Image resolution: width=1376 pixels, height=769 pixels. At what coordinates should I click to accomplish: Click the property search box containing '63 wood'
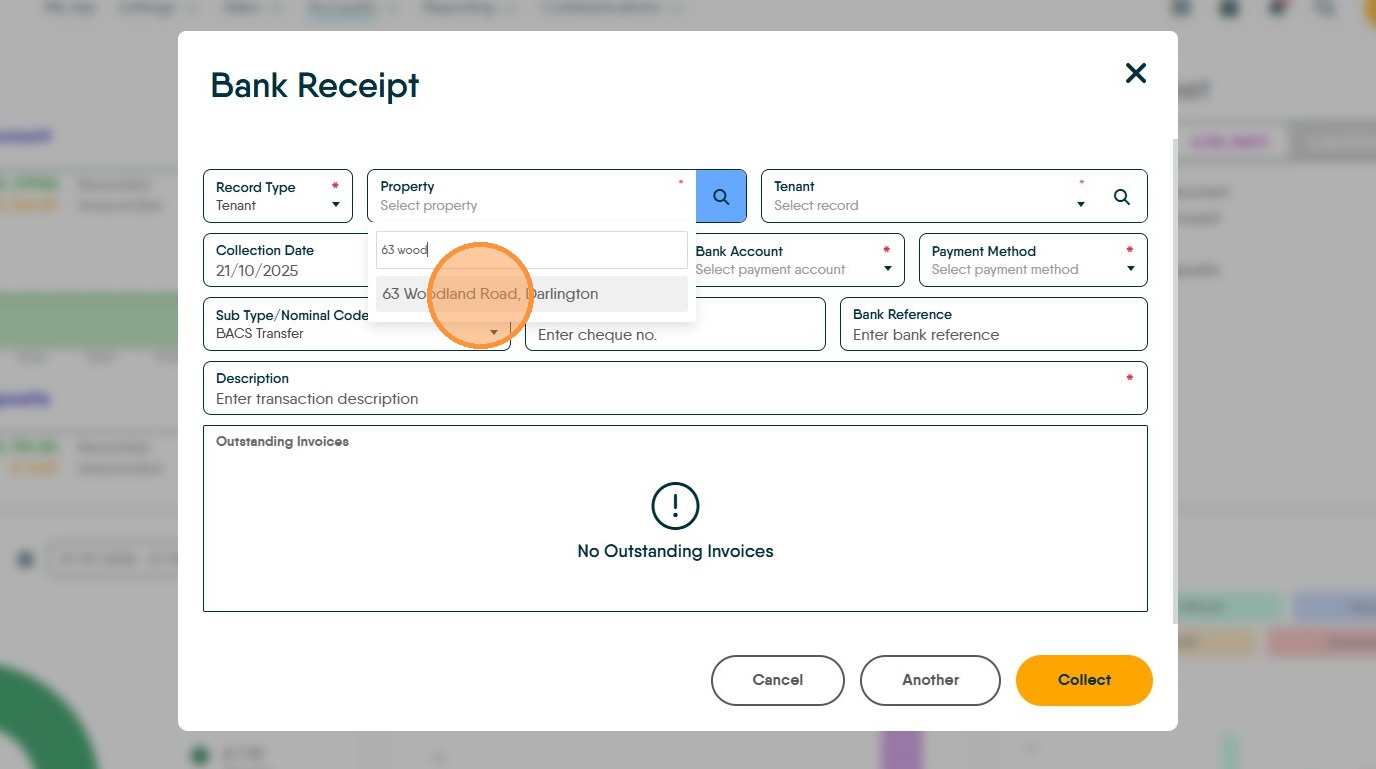pos(532,250)
